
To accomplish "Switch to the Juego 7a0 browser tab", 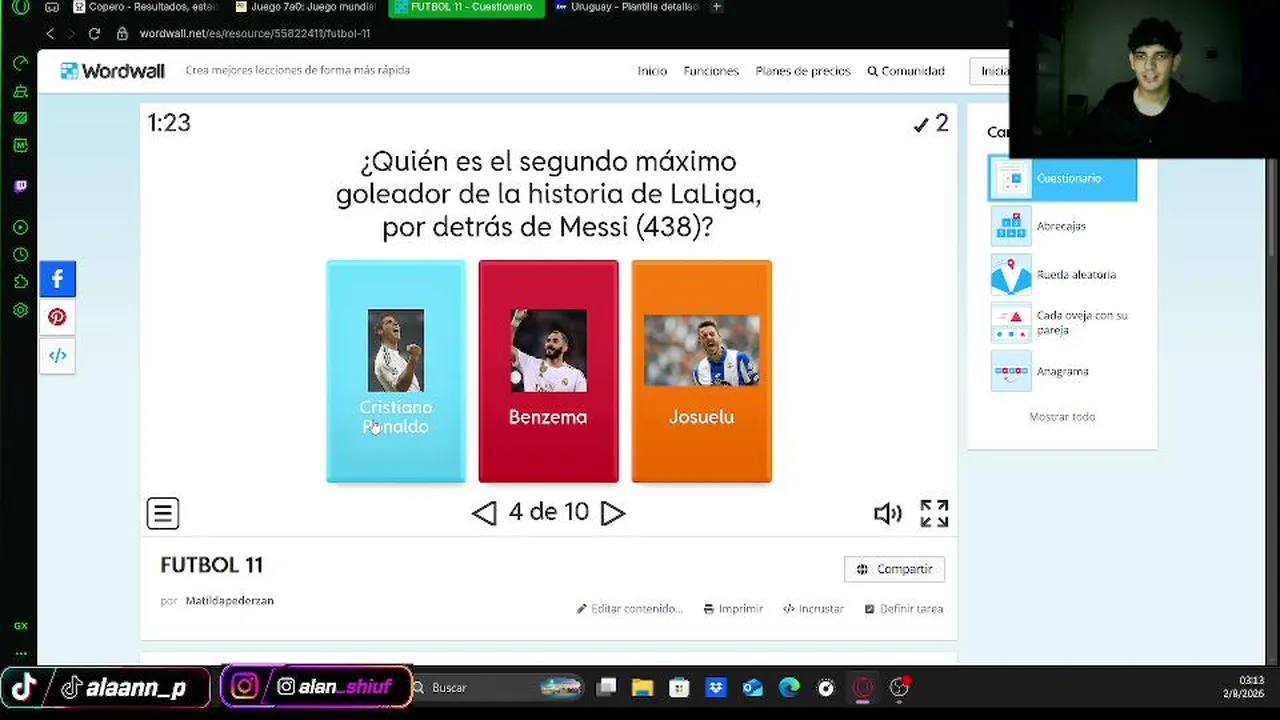I will pos(306,7).
